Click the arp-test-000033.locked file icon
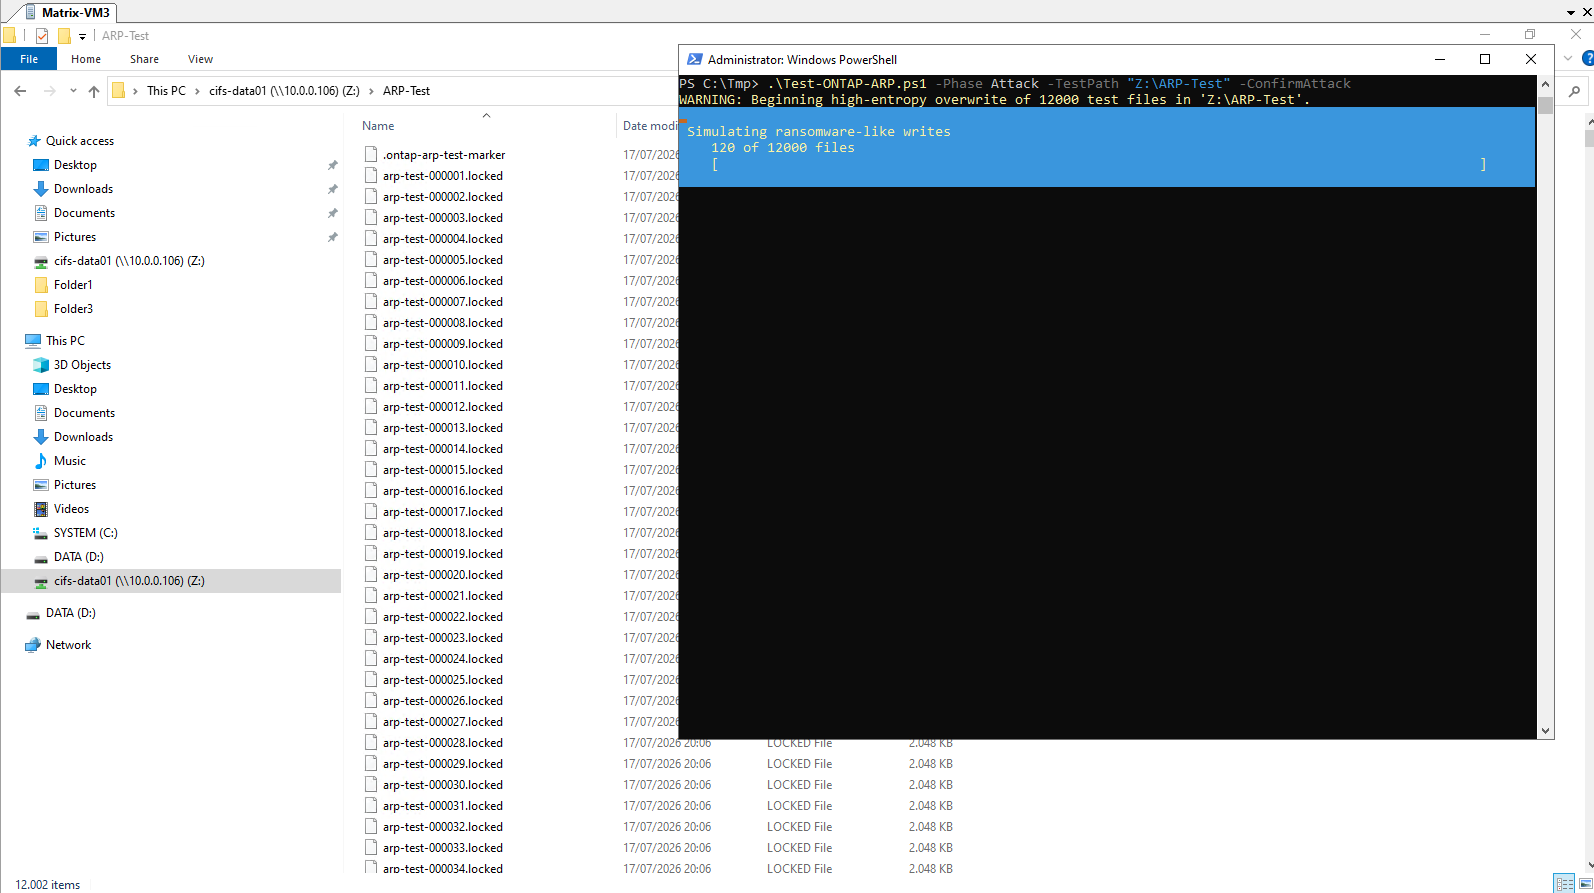The height and width of the screenshot is (893, 1594). [371, 848]
